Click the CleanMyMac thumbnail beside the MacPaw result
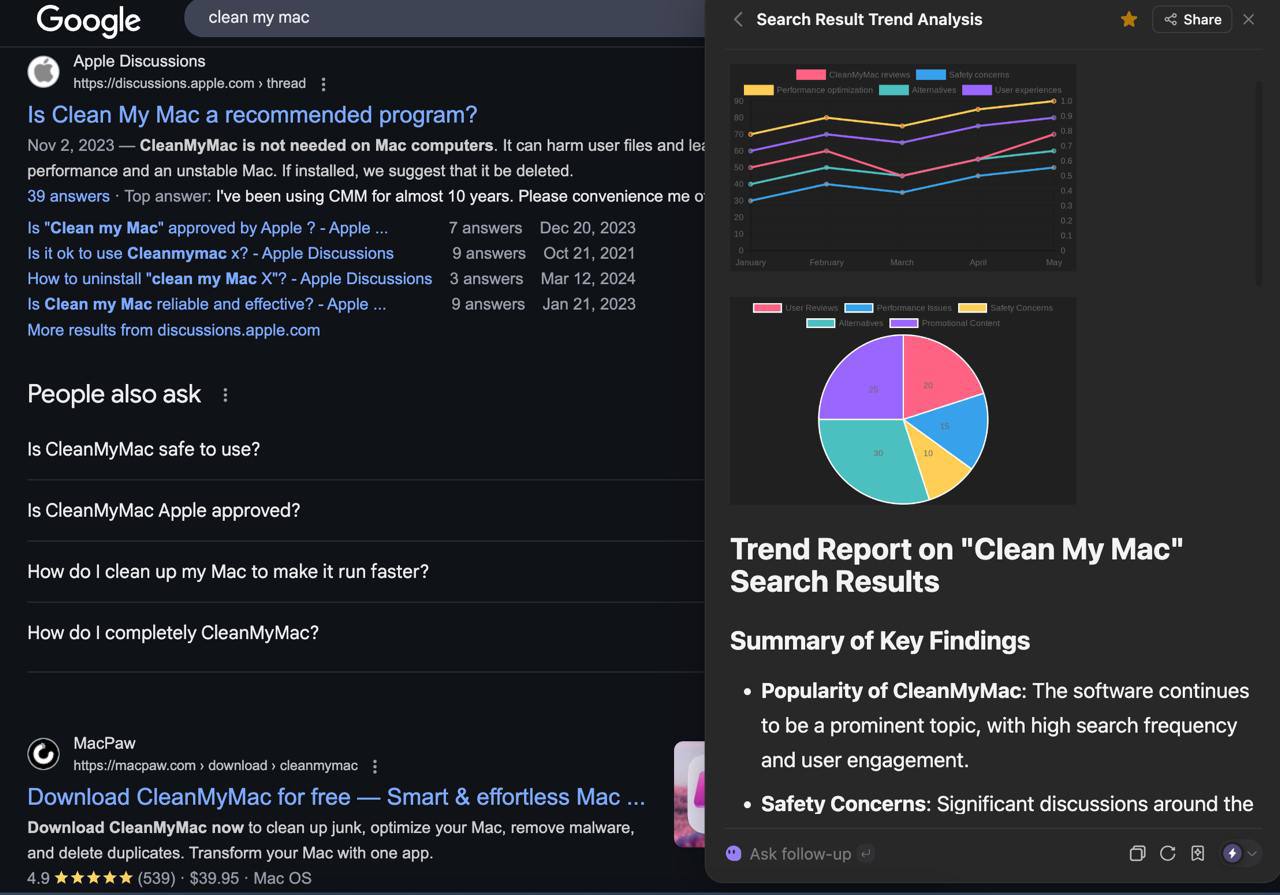Screen dimensions: 1280x895 coord(690,794)
